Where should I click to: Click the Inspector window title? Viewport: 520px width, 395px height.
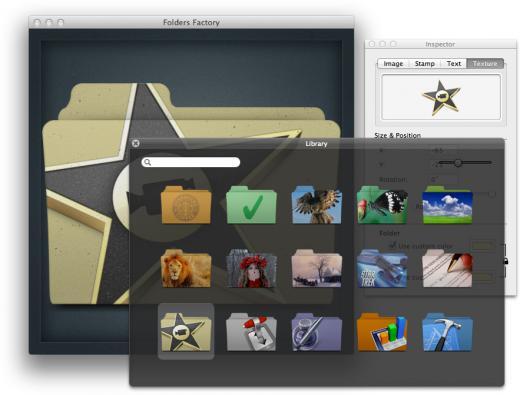click(440, 44)
